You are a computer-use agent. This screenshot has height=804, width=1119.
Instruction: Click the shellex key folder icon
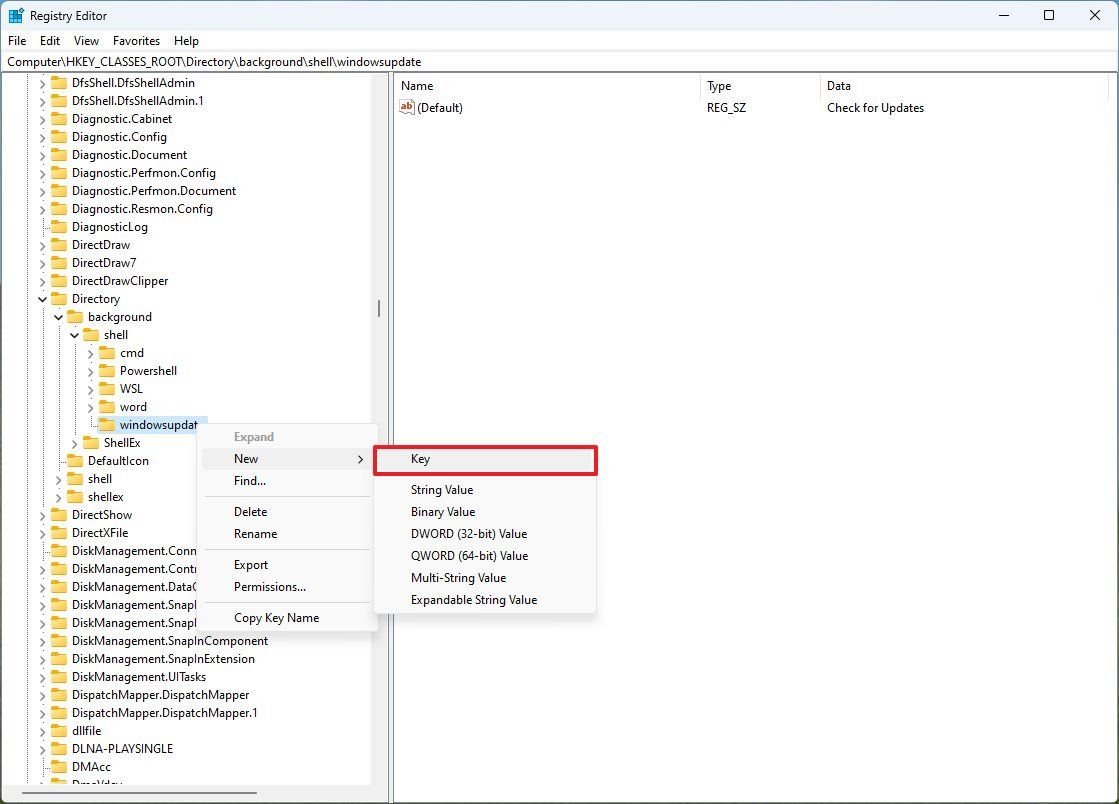(73, 496)
